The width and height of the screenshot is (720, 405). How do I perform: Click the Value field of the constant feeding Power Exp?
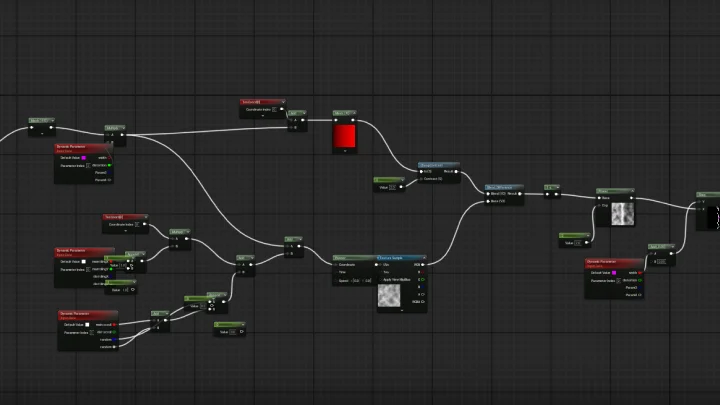[578, 243]
